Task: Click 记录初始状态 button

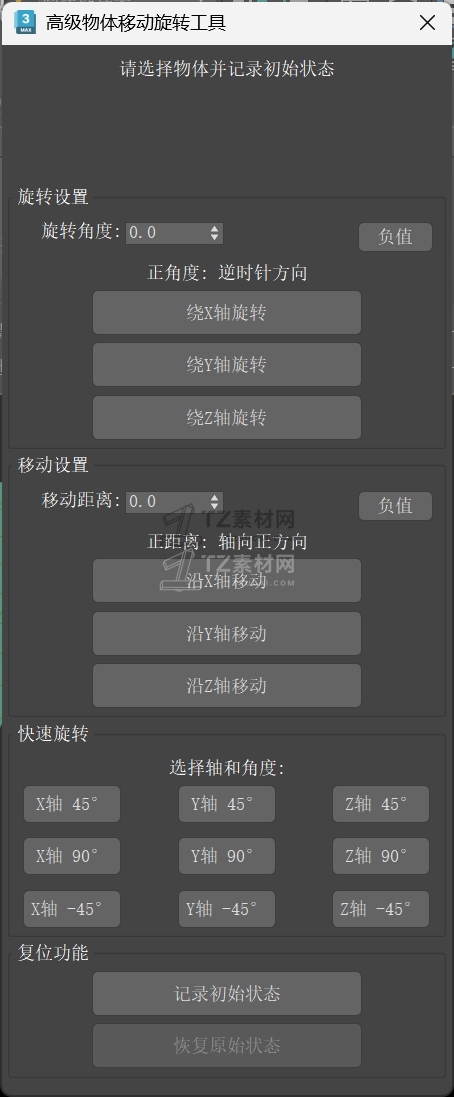Action: pos(227,993)
